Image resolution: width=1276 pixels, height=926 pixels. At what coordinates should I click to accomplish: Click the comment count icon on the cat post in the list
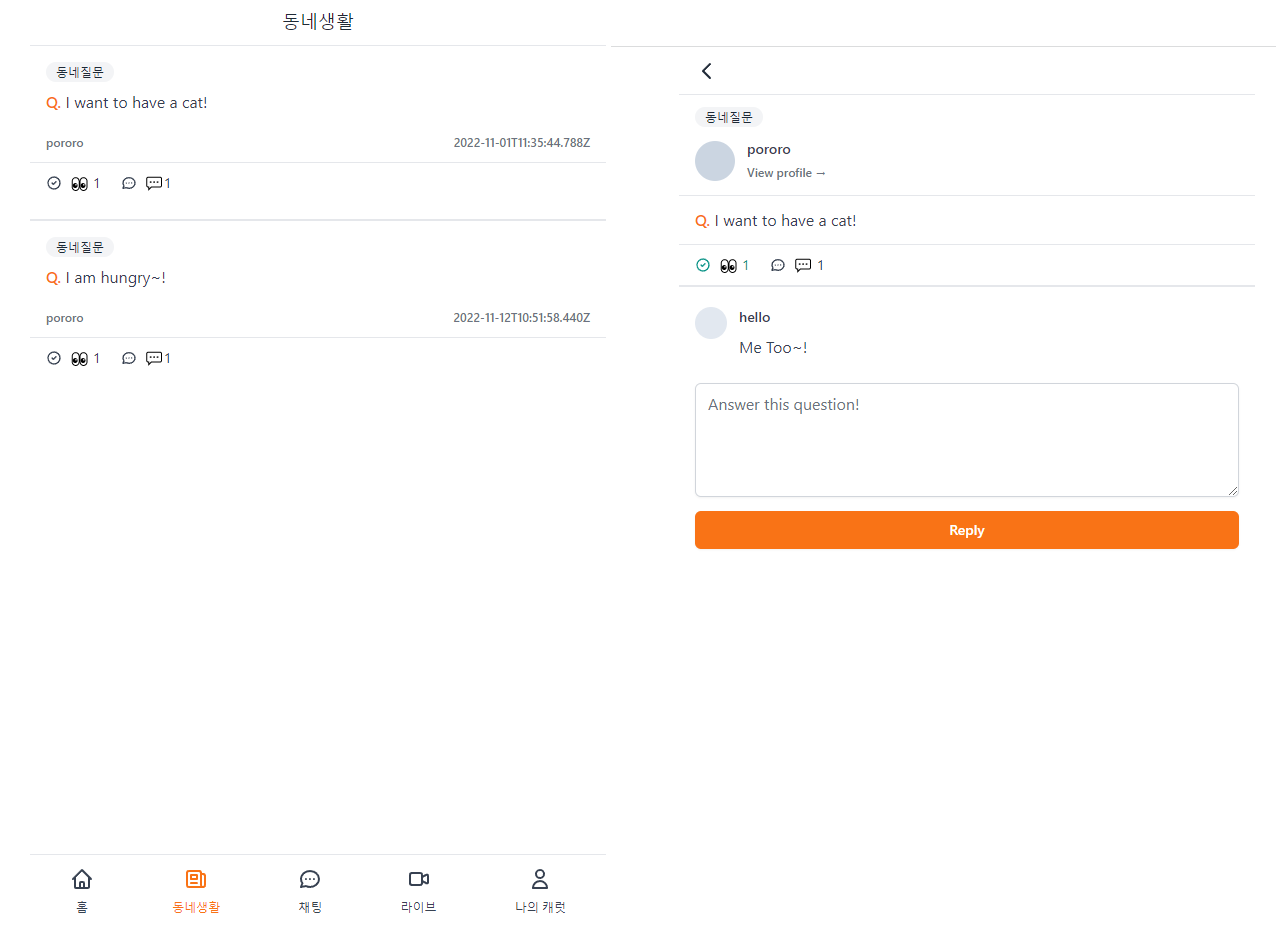tap(154, 183)
